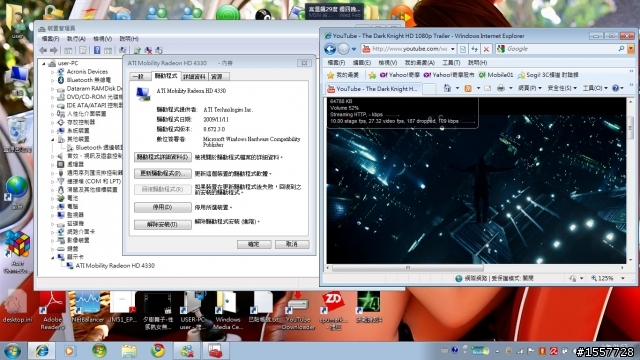Collapse the user-PC root tree node
This screenshot has height=360, width=640.
tap(44, 63)
